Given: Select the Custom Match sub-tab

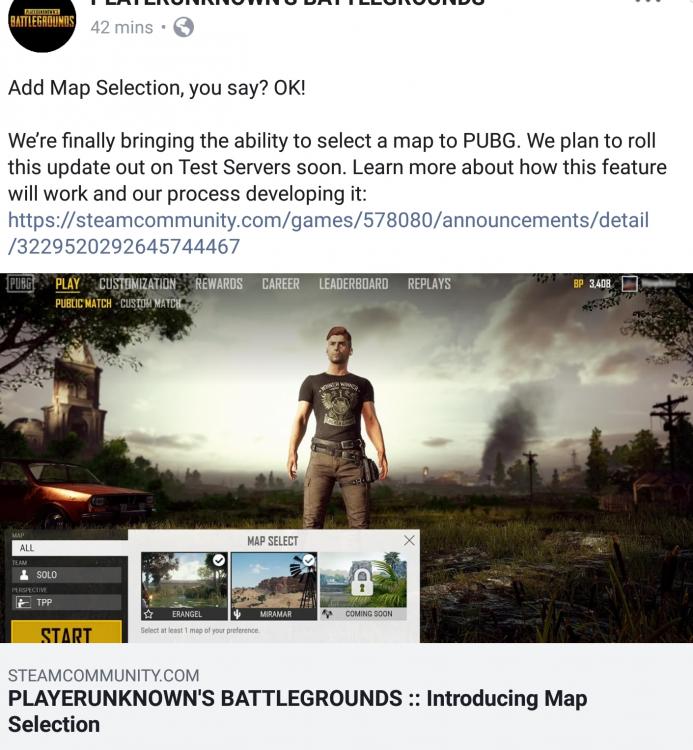Looking at the screenshot, I should pos(151,304).
